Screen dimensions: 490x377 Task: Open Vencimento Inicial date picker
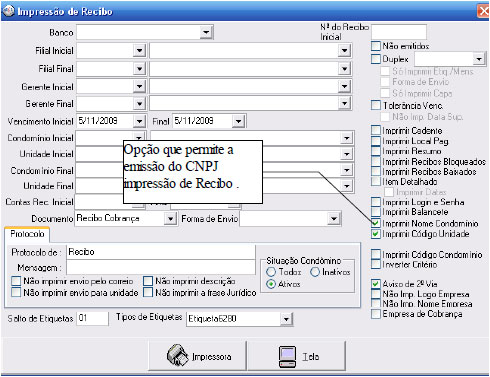[x=139, y=121]
